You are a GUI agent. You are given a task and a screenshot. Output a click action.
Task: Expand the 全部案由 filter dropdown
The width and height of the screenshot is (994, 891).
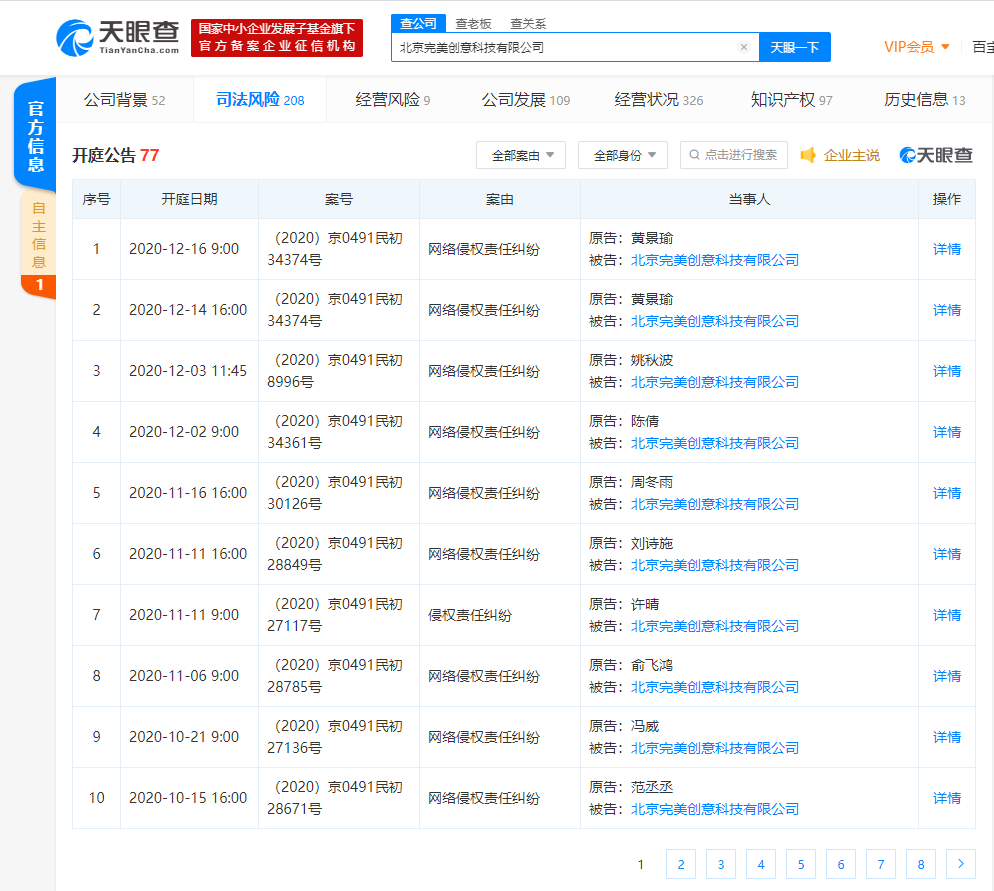tap(520, 155)
